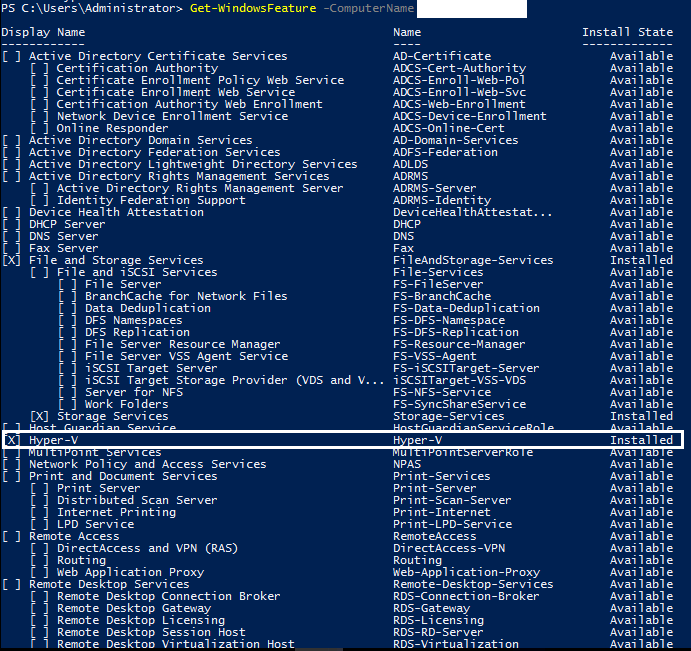Click the Web-Application-Proxy name entry
Screen dimensions: 691x651
(x=466, y=572)
